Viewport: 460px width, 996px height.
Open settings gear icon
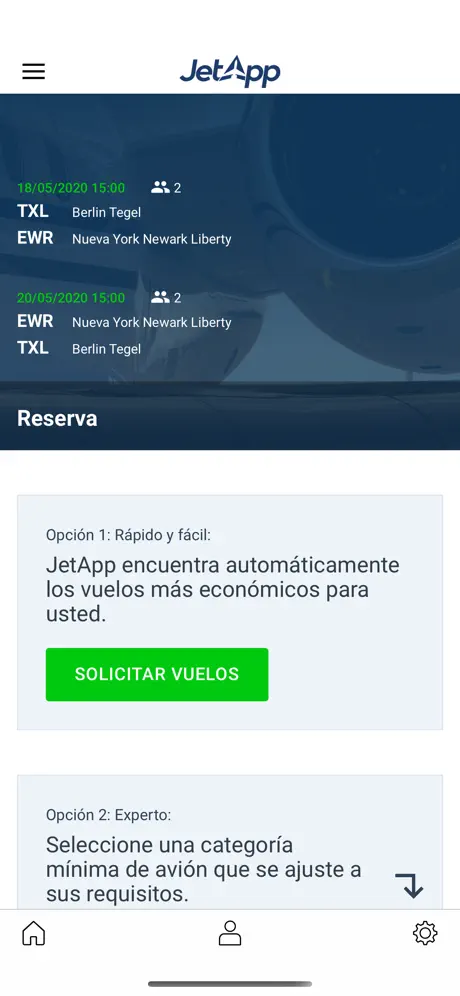tap(425, 933)
